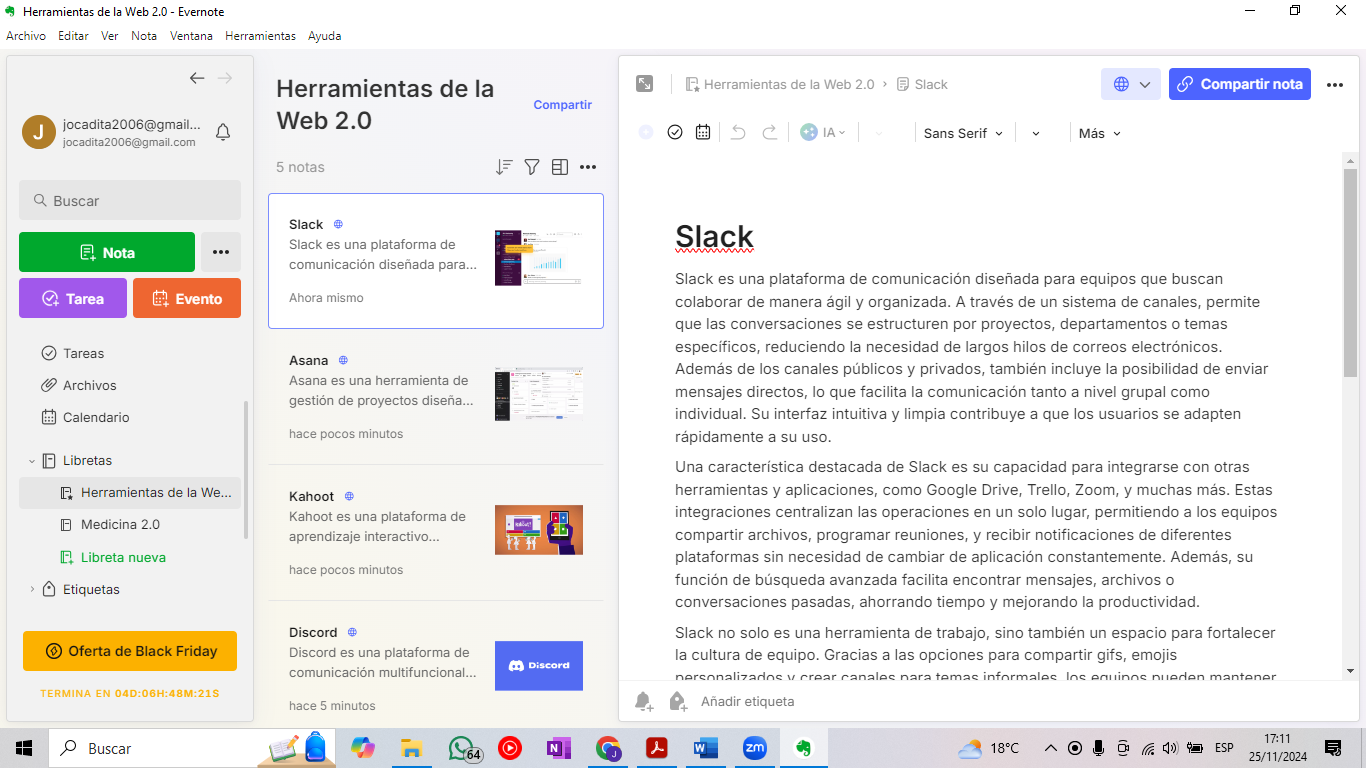This screenshot has width=1366, height=768.
Task: Add a reminder with the bell icon
Action: coord(644,701)
